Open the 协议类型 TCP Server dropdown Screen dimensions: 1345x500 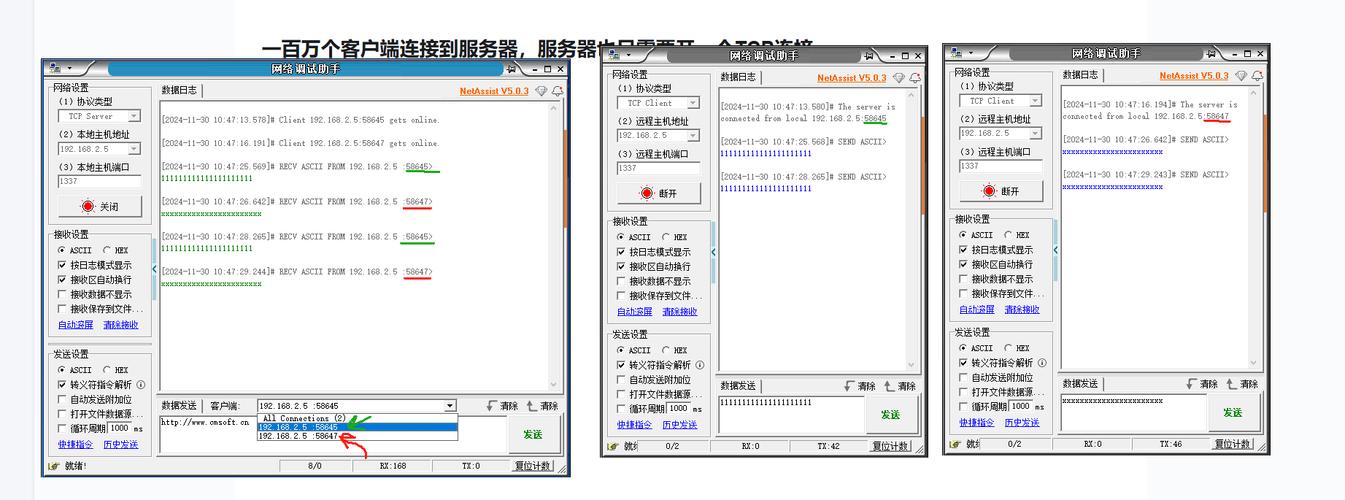click(134, 117)
